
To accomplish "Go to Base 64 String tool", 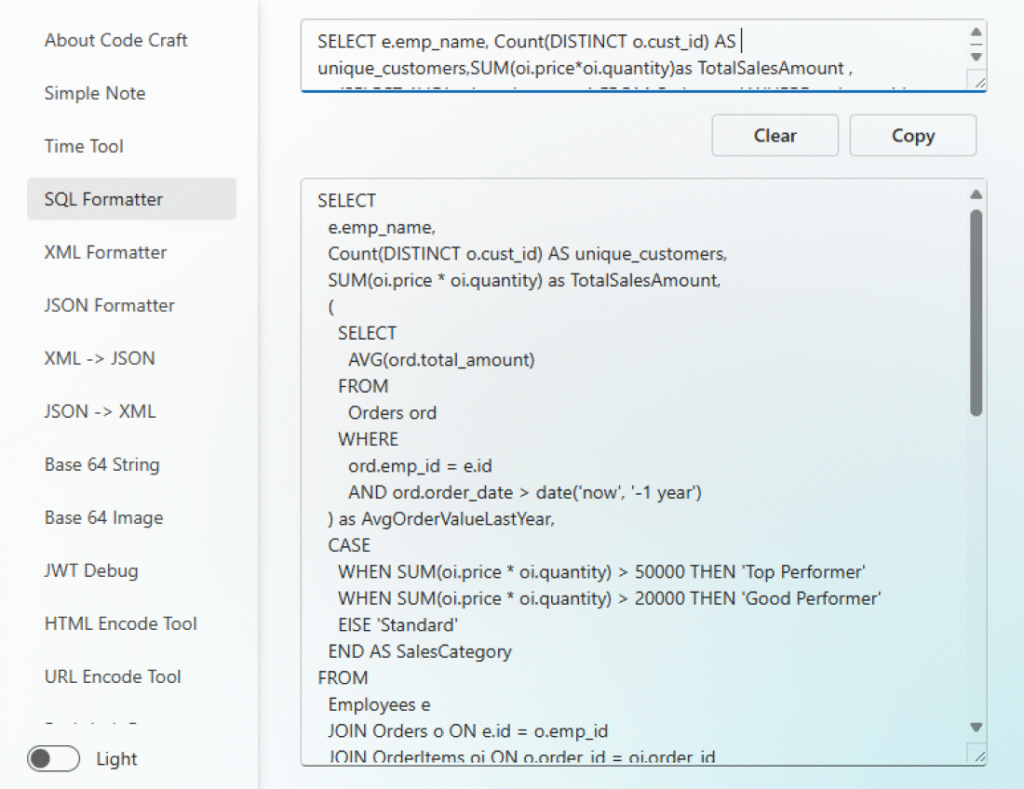I will click(102, 464).
